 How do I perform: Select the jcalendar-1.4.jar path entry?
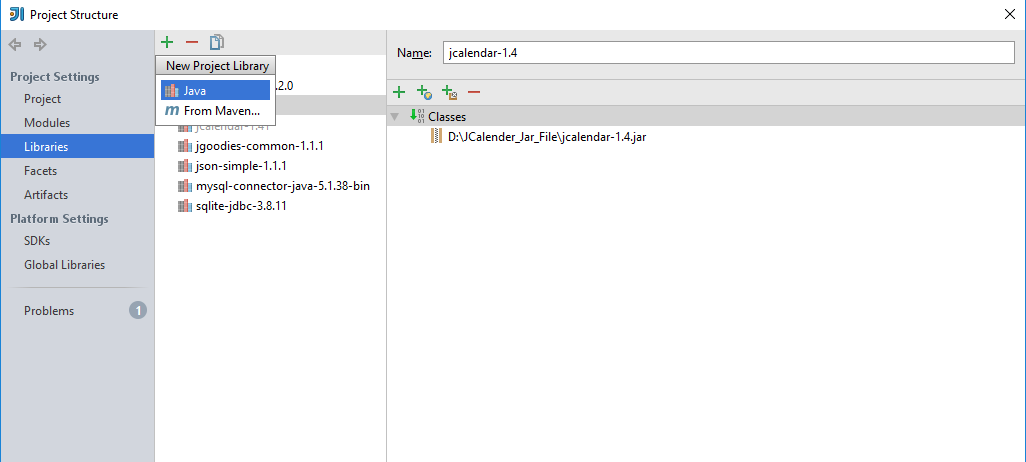click(x=547, y=137)
